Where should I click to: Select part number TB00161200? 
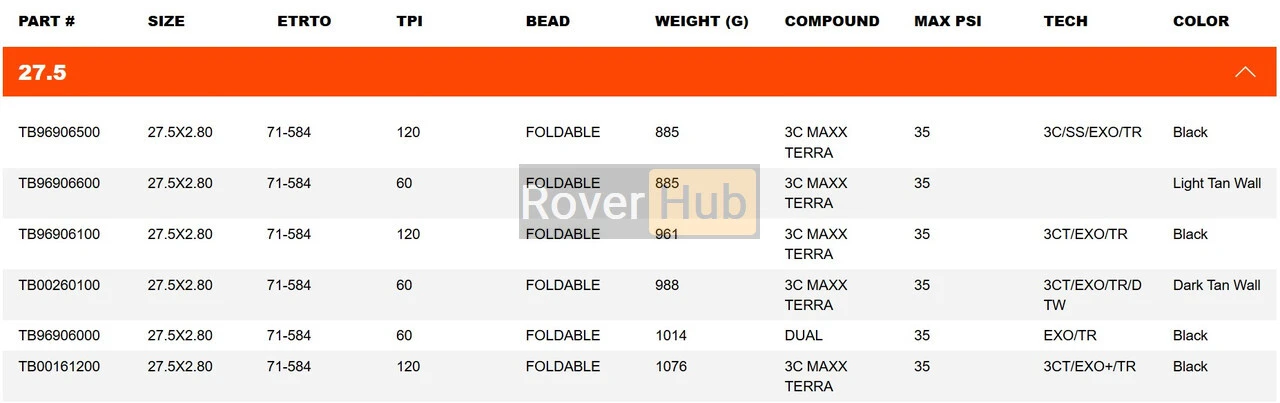[x=59, y=366]
